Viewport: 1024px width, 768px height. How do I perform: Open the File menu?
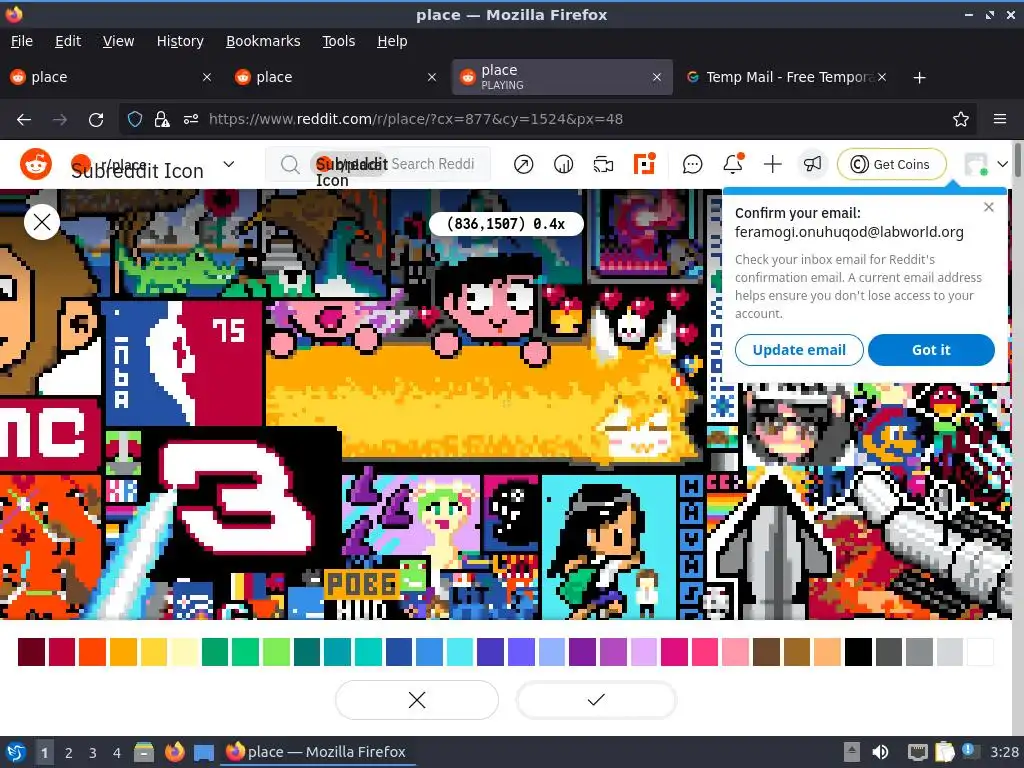click(22, 41)
